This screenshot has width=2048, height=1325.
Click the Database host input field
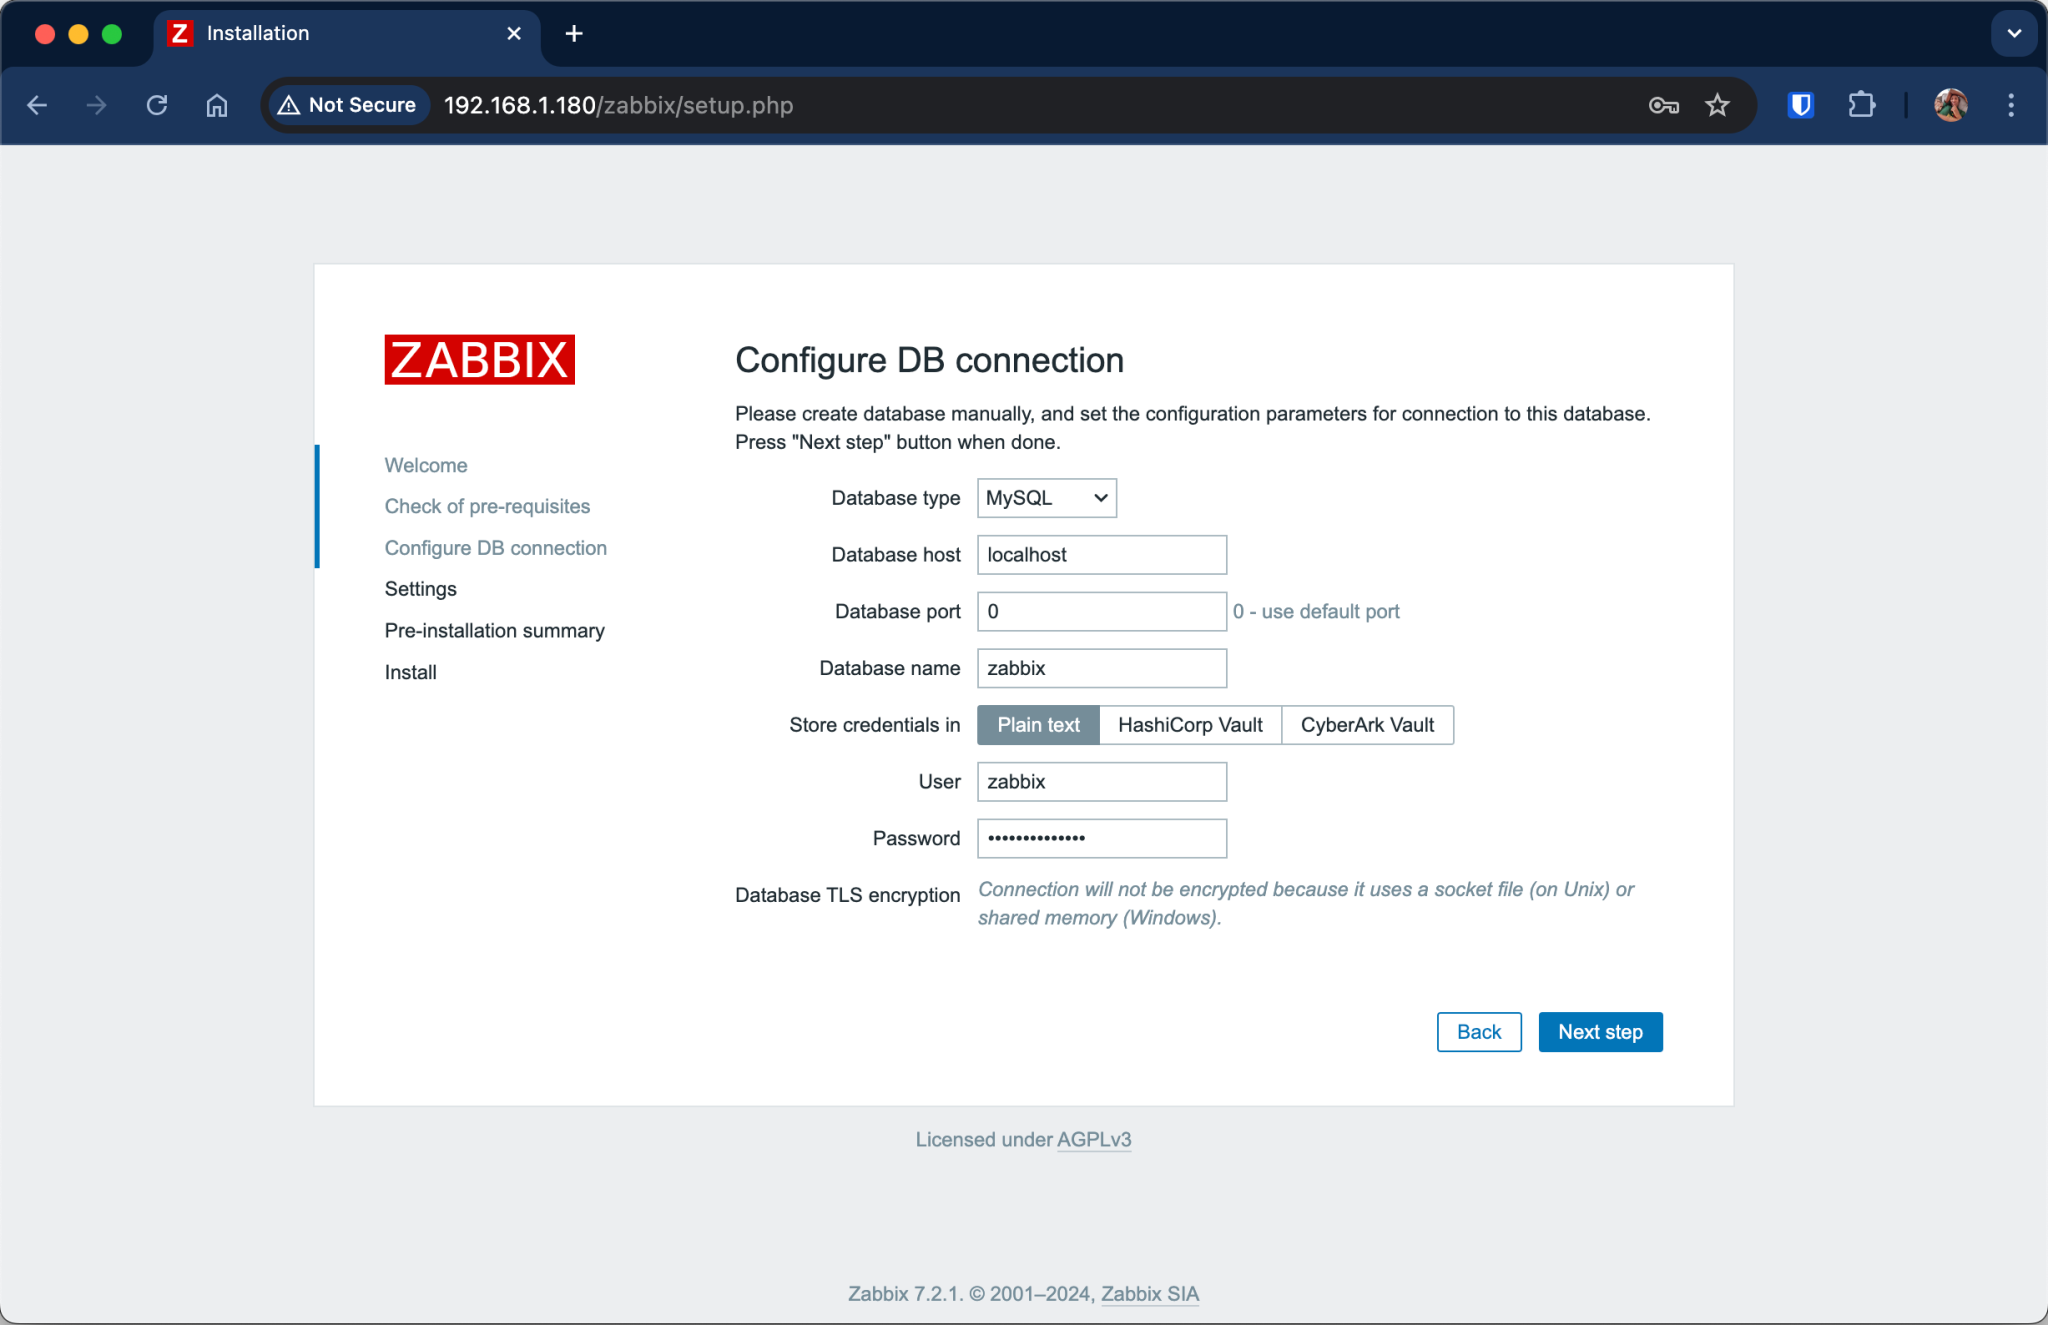point(1100,554)
